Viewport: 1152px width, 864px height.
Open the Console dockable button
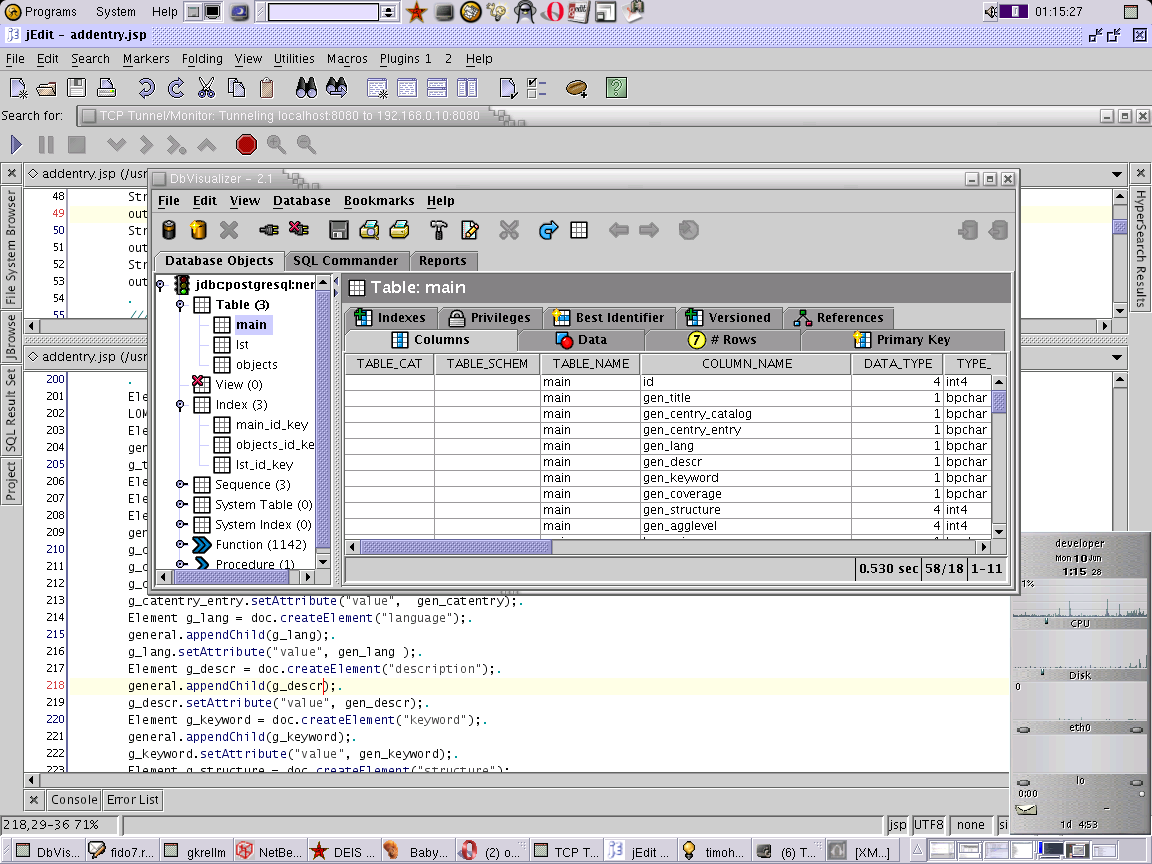tap(74, 800)
